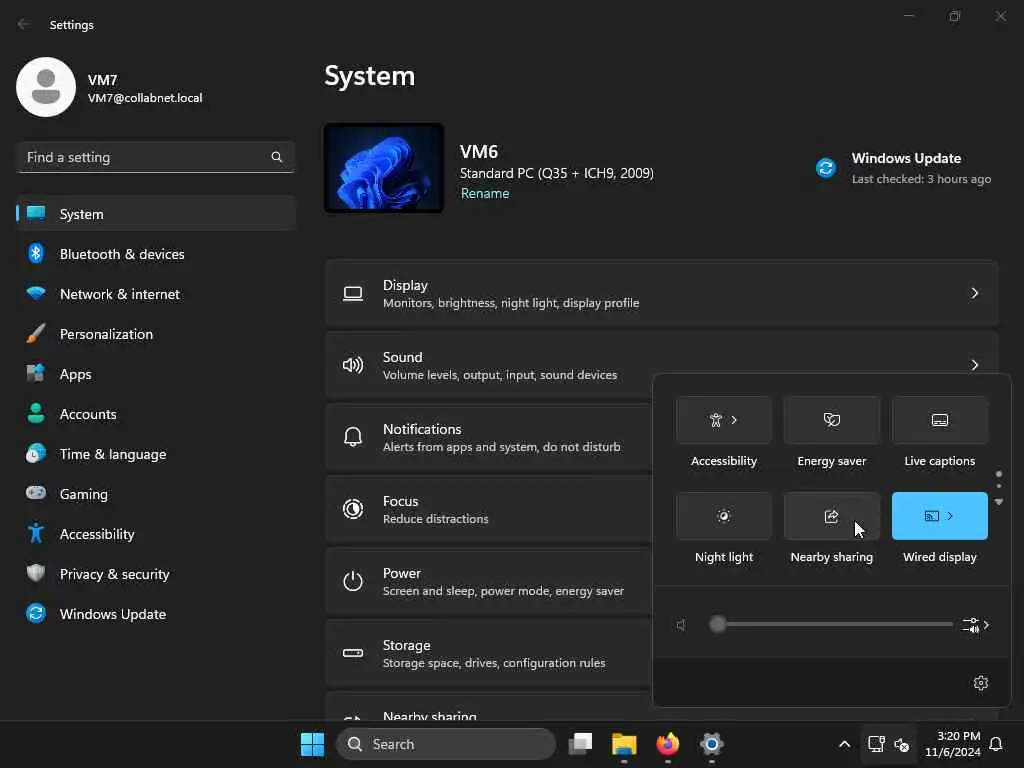Open the clock showing 3:20 PM

952,744
